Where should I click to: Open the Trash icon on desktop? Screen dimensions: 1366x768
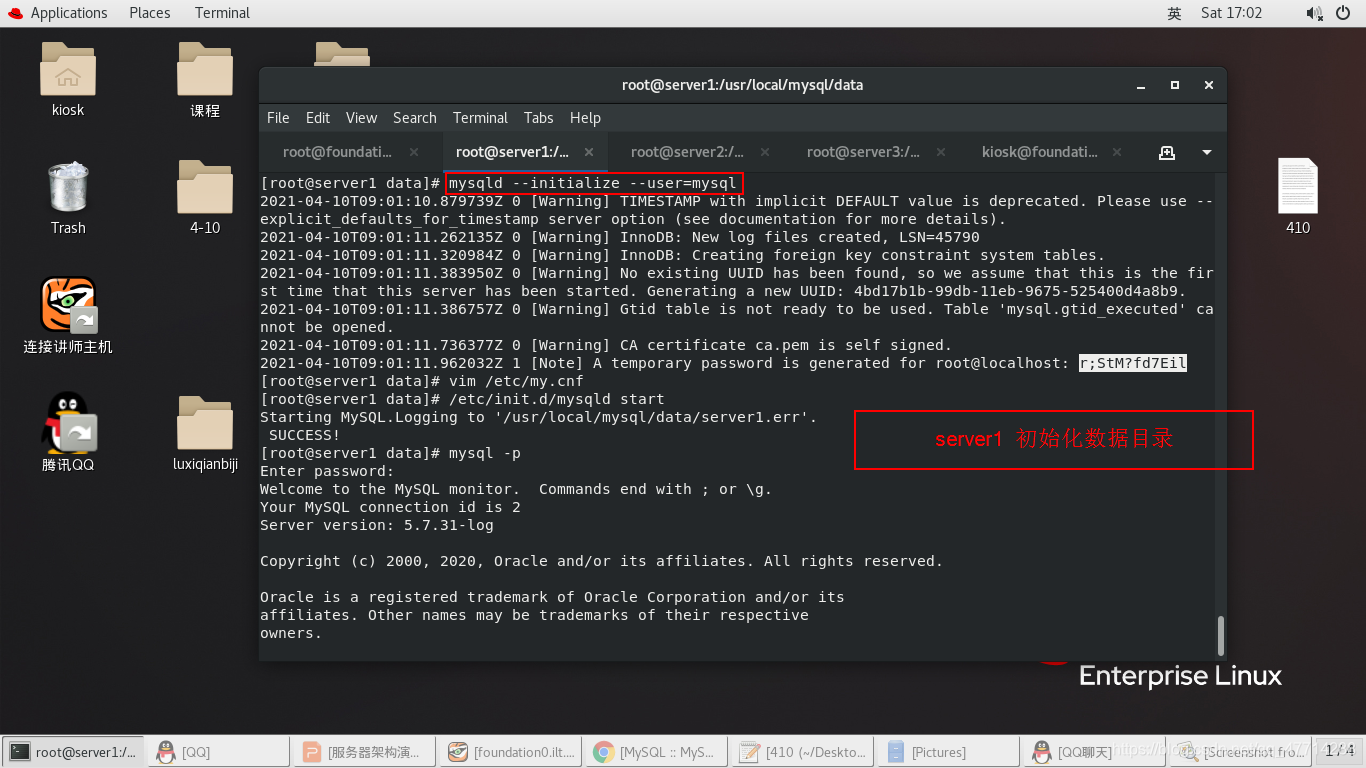pyautogui.click(x=68, y=187)
